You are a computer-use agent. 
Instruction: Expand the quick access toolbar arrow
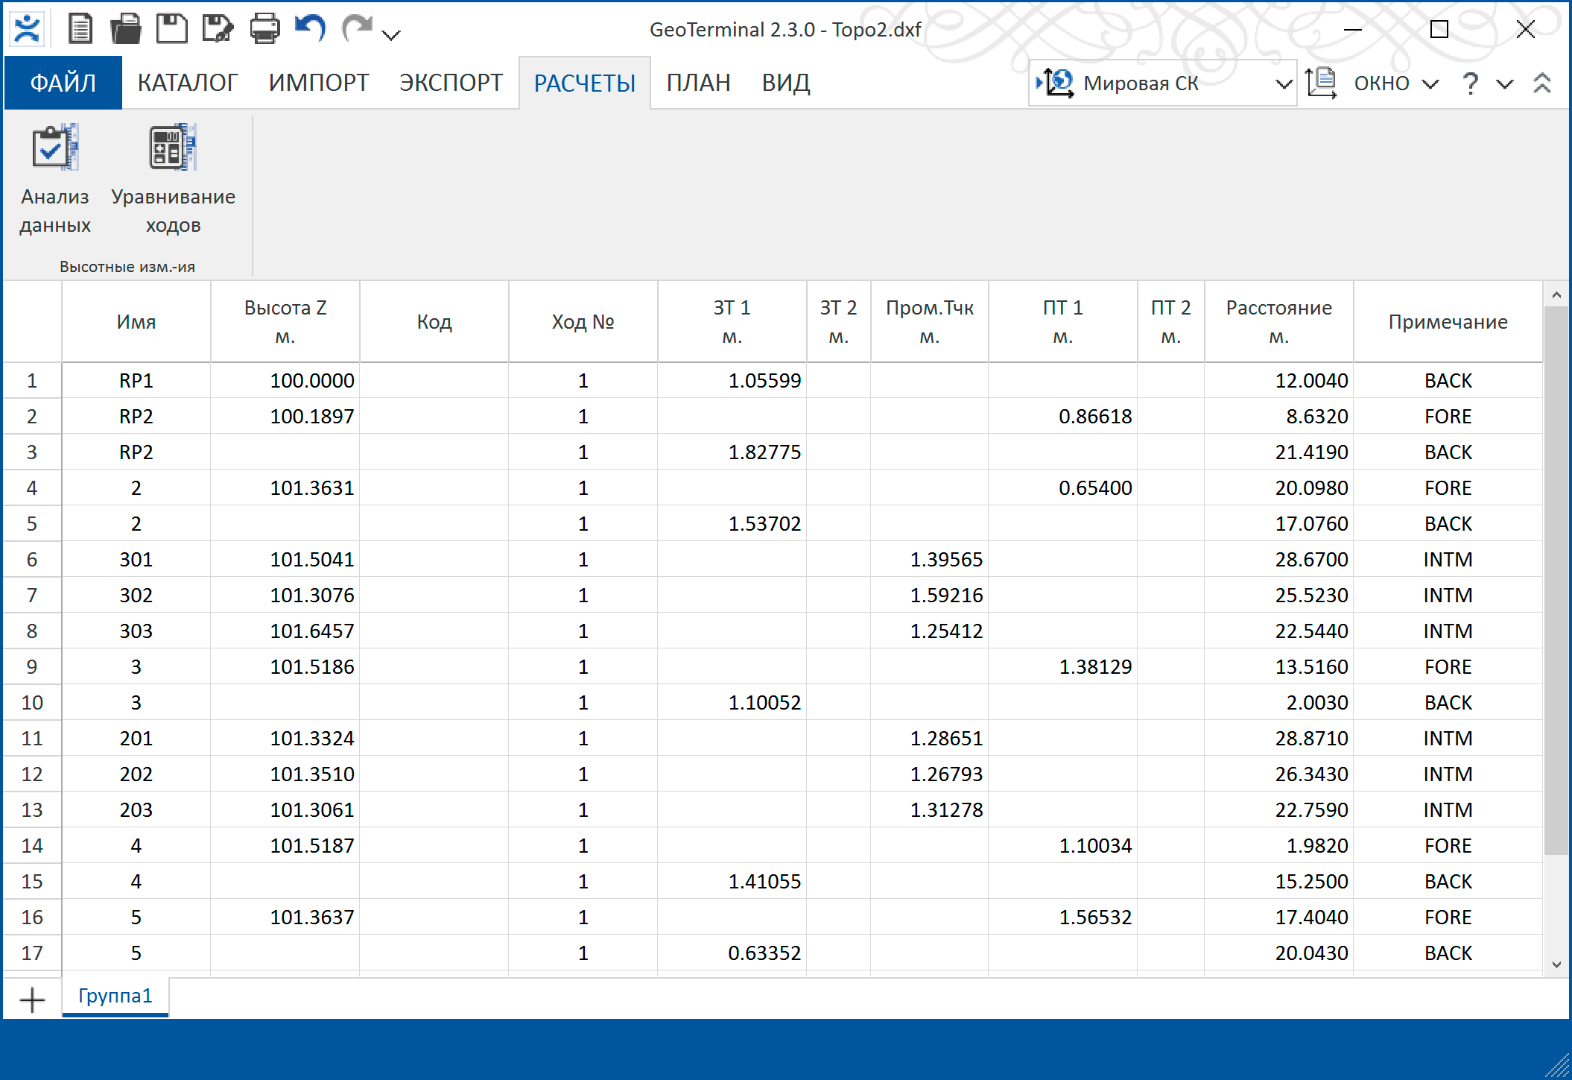point(392,35)
